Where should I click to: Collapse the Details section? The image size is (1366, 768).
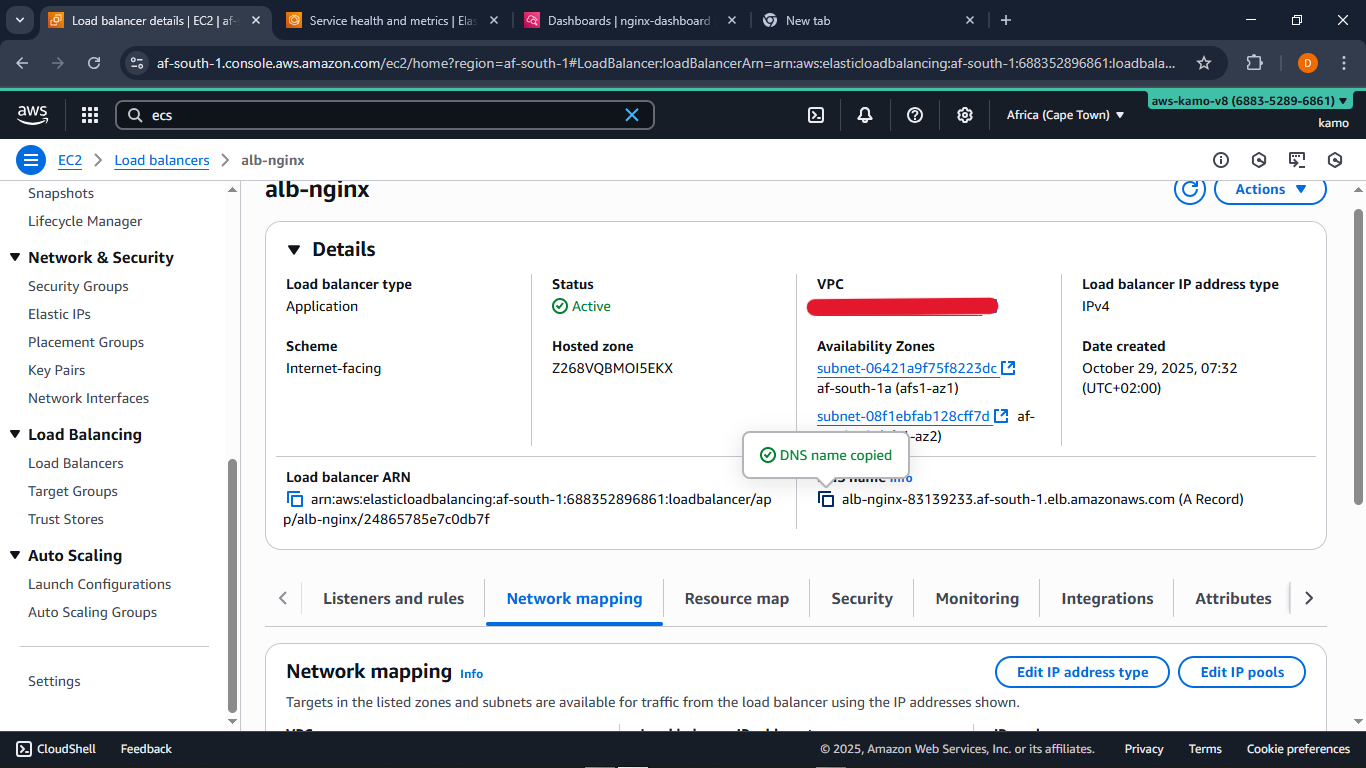click(294, 250)
